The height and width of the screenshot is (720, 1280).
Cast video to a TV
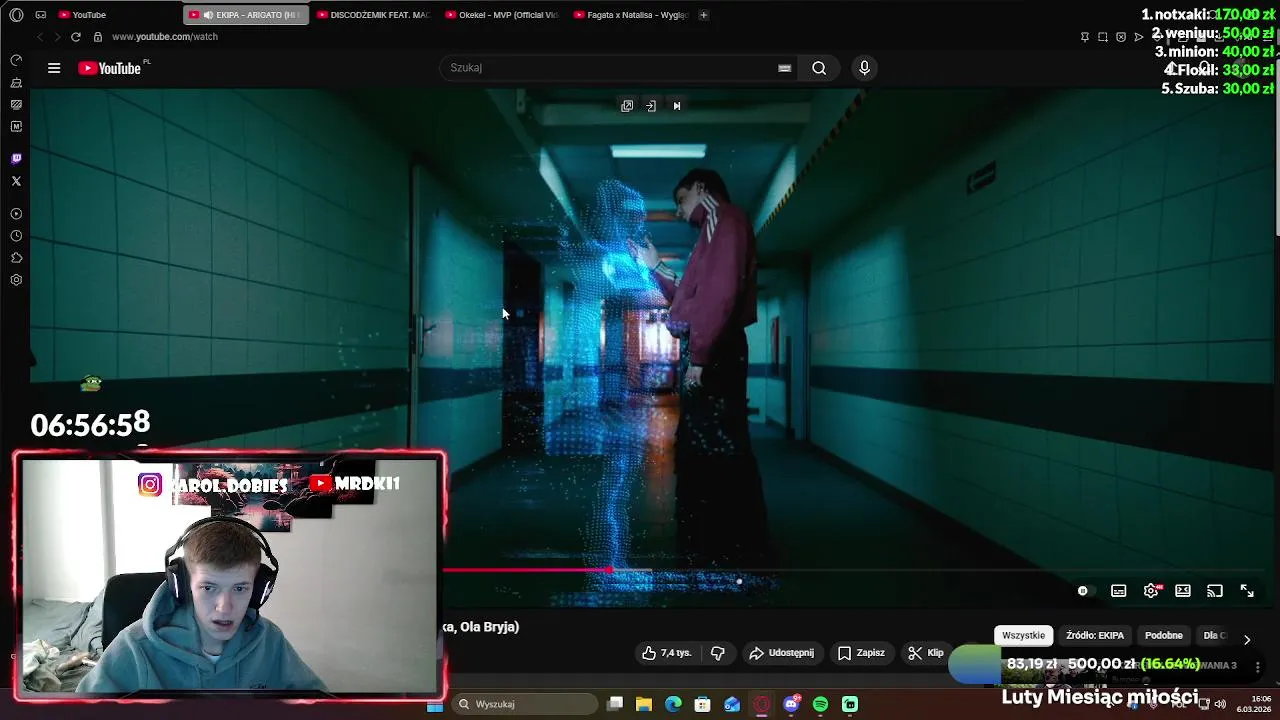[x=1215, y=591]
